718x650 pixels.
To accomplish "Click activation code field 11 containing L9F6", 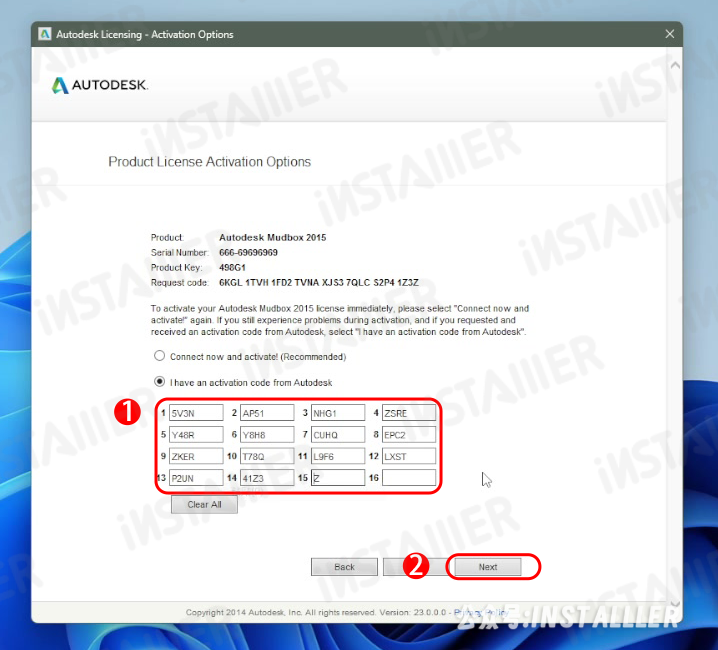I will point(338,456).
